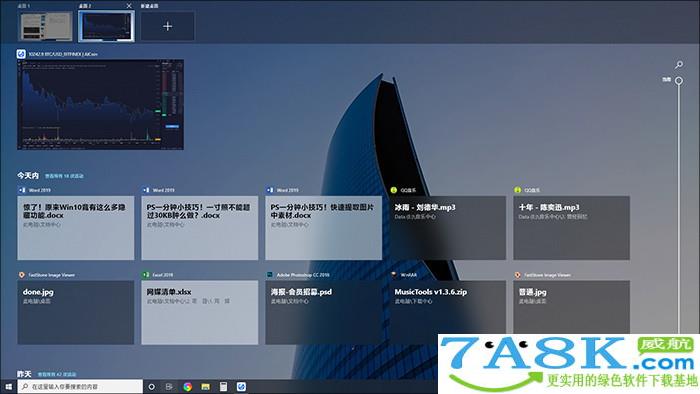Image resolution: width=700 pixels, height=394 pixels.
Task: Open the AICoin BTC/USD chart window preview
Action: (100, 105)
